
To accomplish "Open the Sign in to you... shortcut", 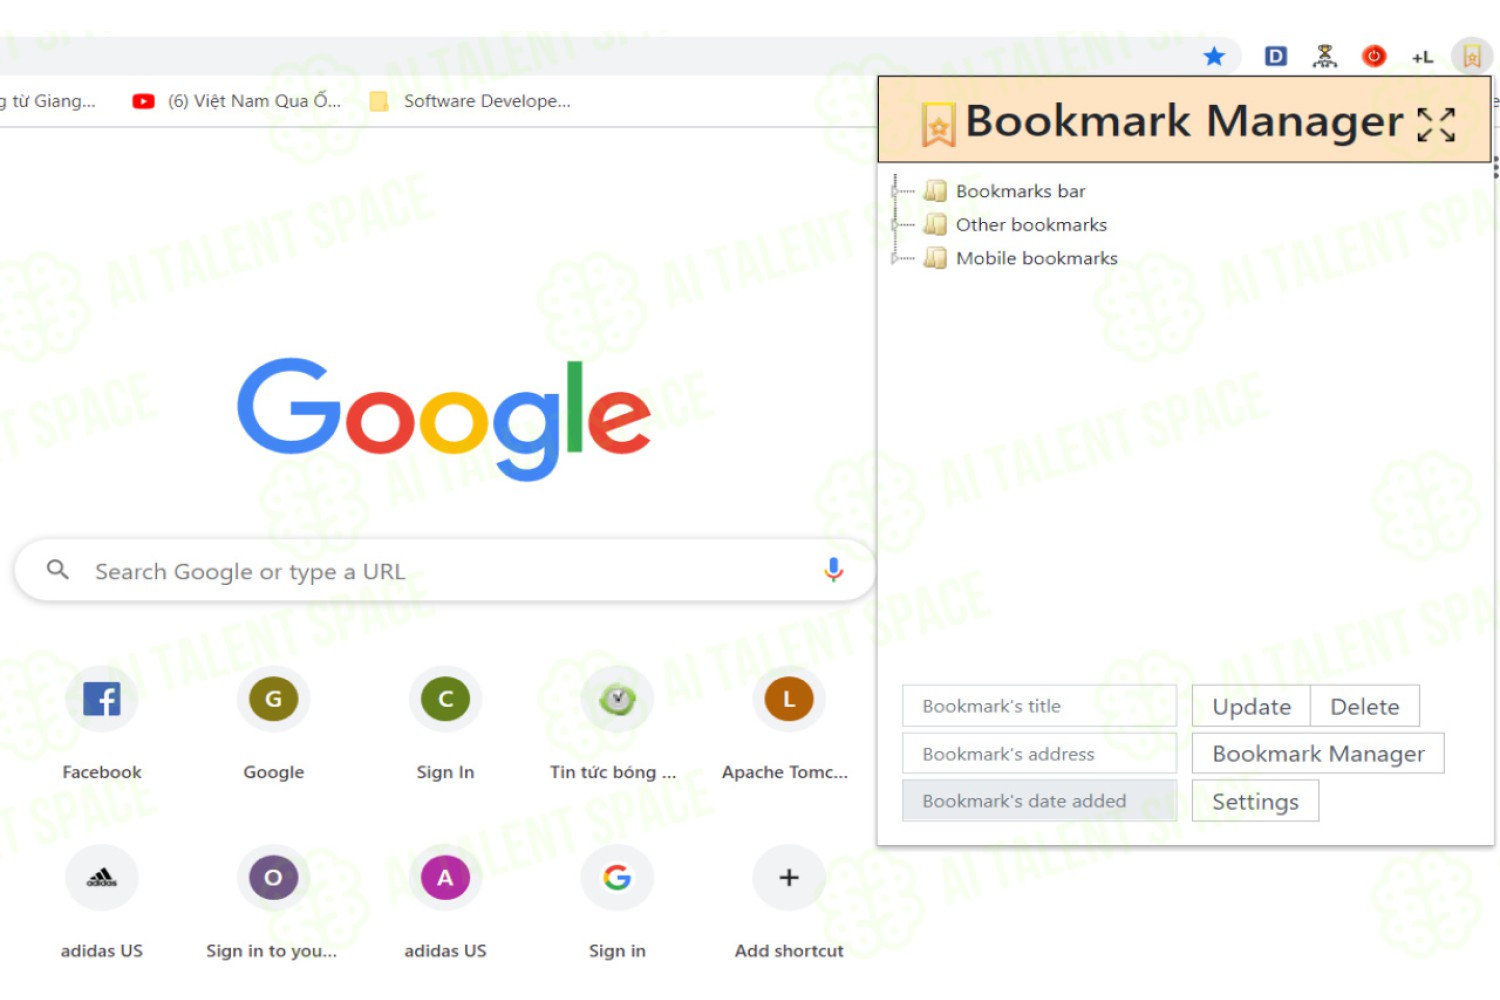I will [x=273, y=902].
